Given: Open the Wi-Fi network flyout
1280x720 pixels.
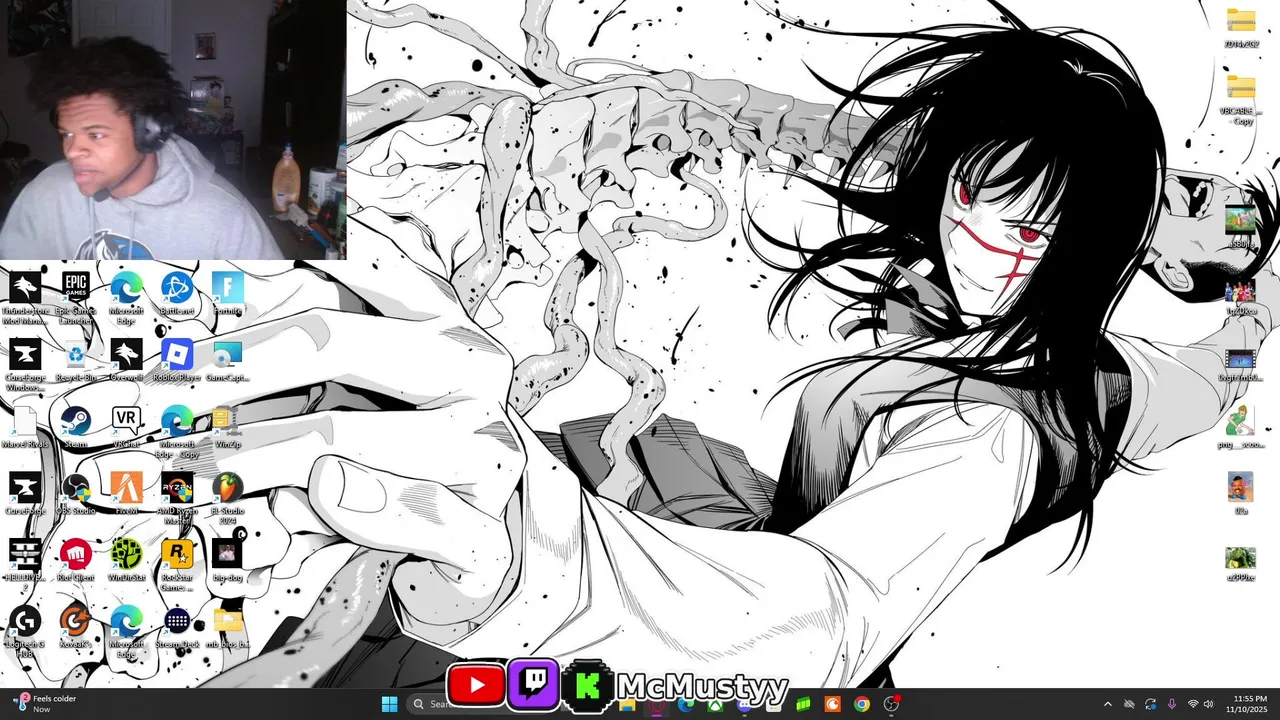Looking at the screenshot, I should tap(1193, 704).
